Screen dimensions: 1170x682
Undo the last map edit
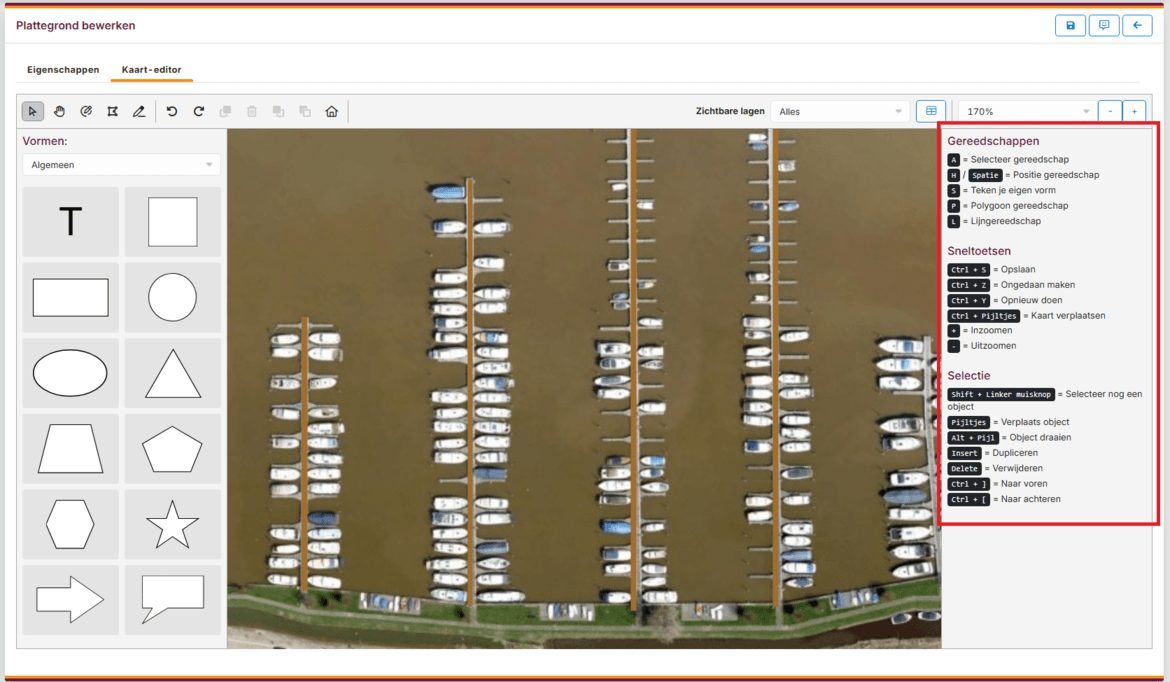tap(172, 111)
